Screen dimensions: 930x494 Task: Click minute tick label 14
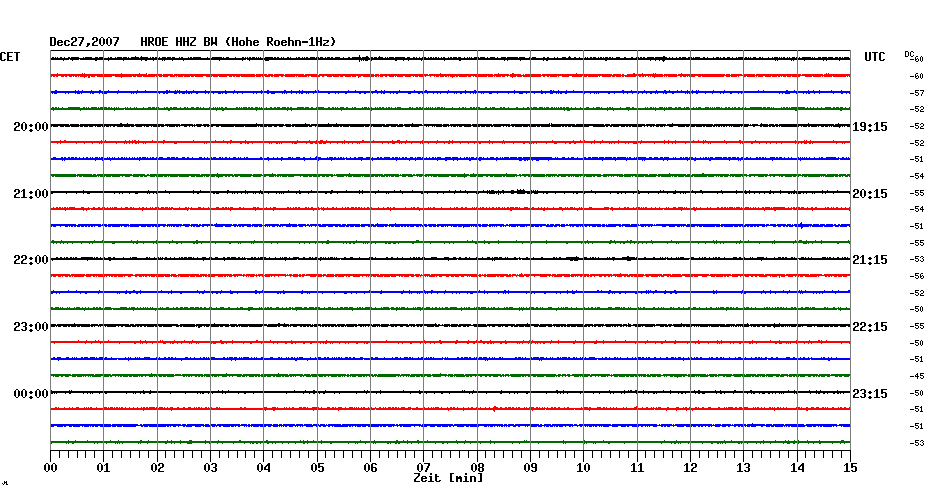(x=797, y=468)
